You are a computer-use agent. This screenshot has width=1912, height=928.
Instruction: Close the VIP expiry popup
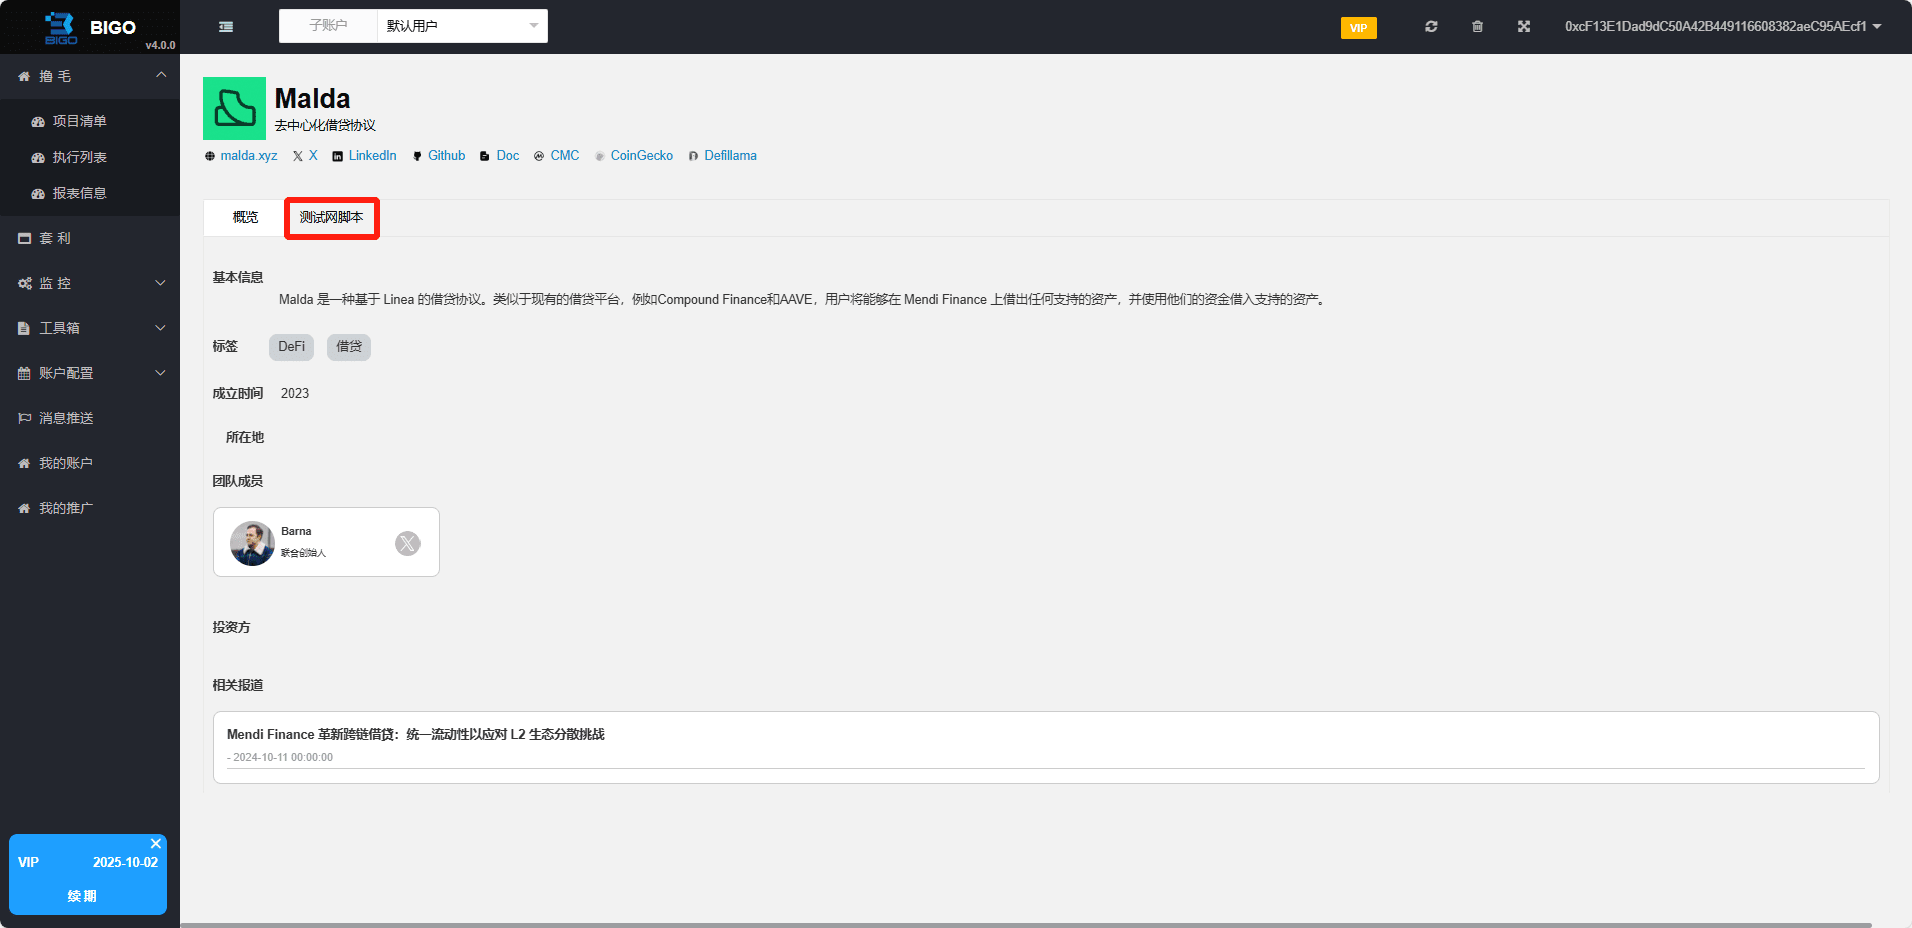(156, 844)
